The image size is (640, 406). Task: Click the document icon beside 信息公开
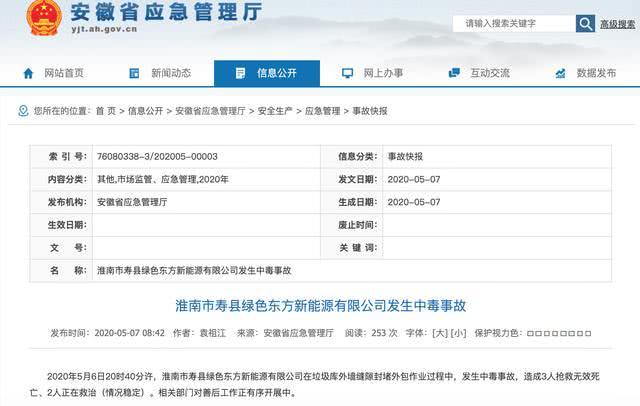[240, 73]
